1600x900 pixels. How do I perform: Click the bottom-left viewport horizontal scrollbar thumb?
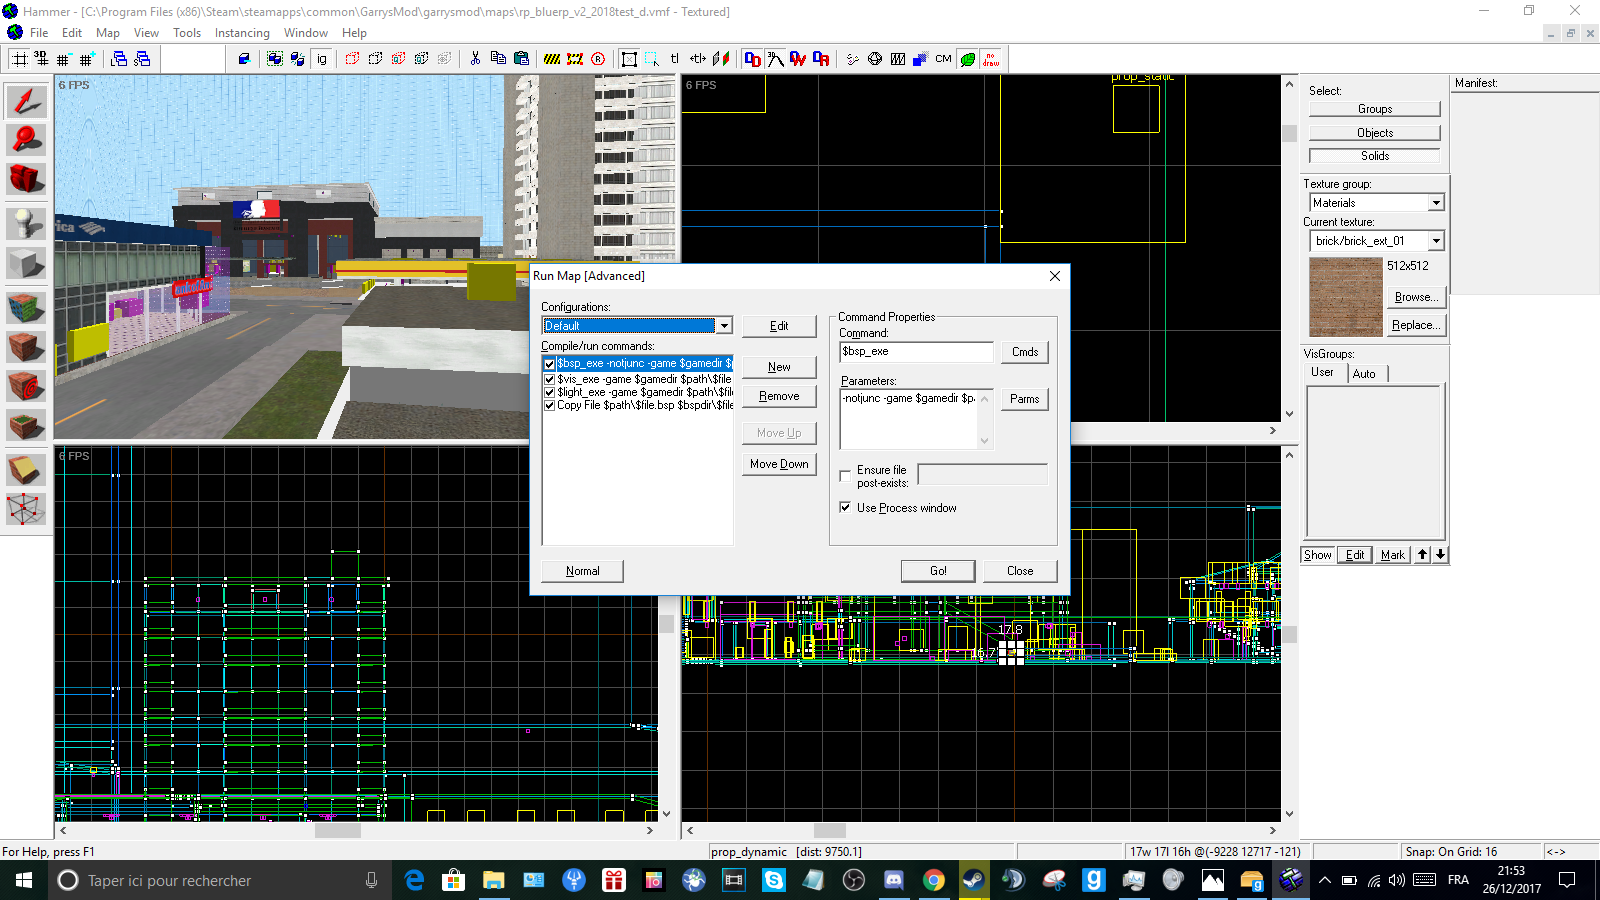click(x=337, y=830)
